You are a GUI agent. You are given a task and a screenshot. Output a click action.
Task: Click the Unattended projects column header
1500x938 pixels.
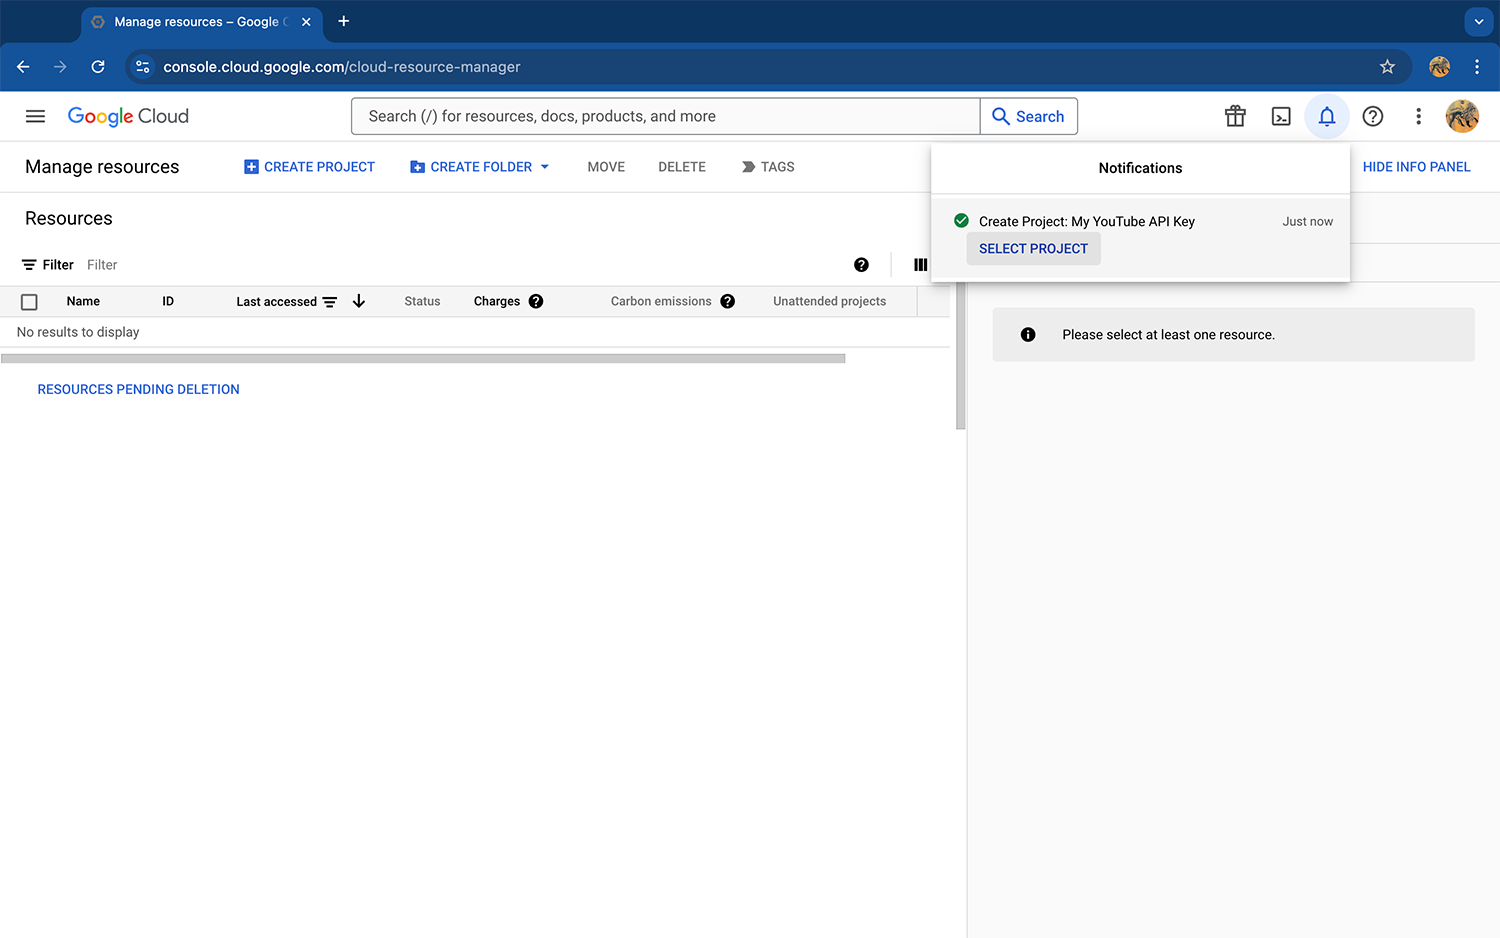829,301
